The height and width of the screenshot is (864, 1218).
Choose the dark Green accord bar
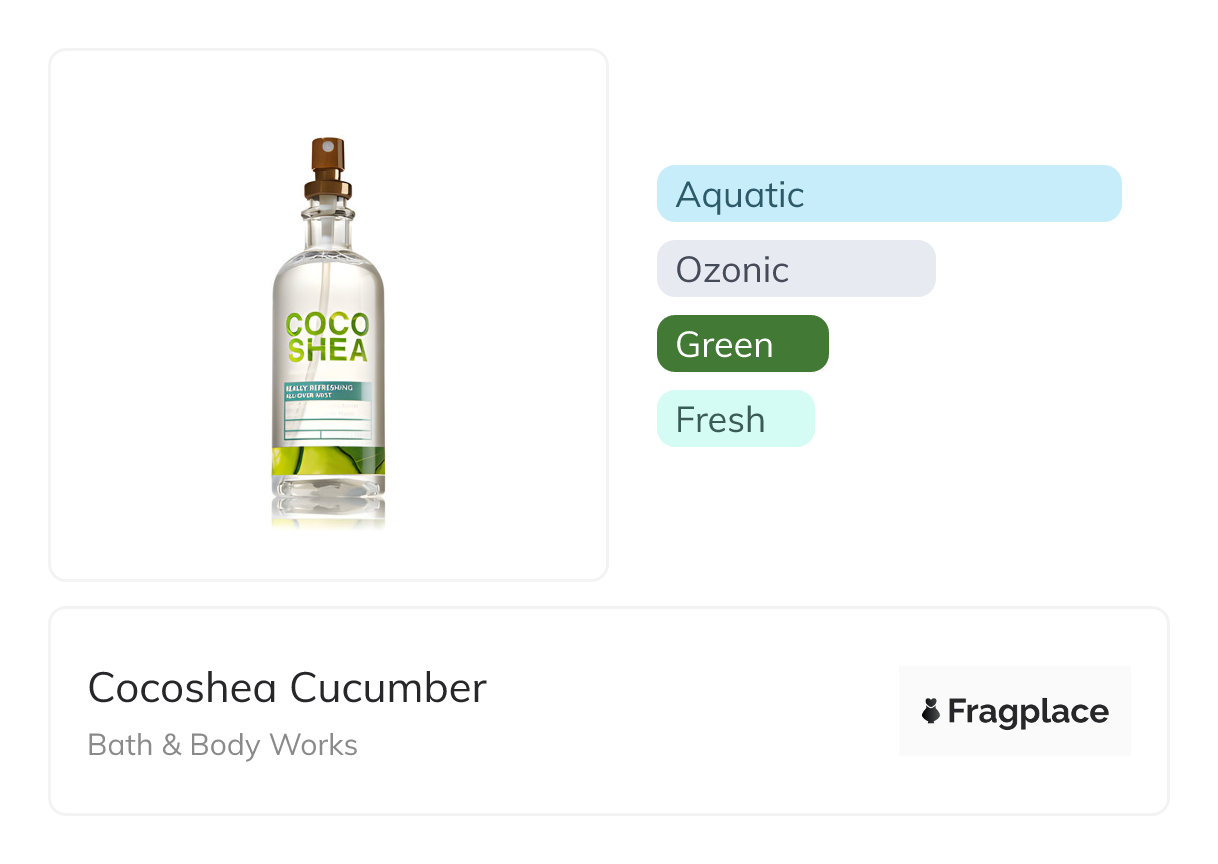(742, 344)
